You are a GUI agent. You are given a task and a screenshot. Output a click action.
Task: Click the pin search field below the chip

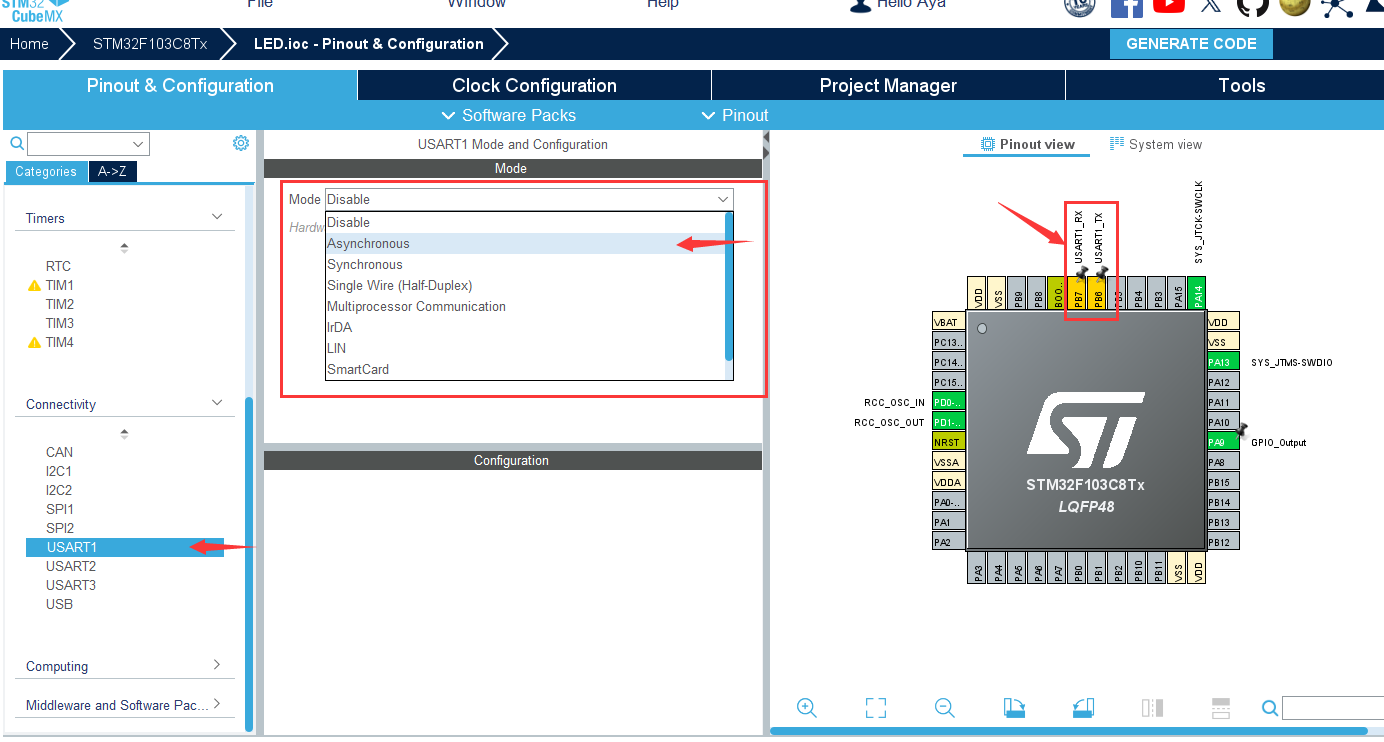point(1332,708)
